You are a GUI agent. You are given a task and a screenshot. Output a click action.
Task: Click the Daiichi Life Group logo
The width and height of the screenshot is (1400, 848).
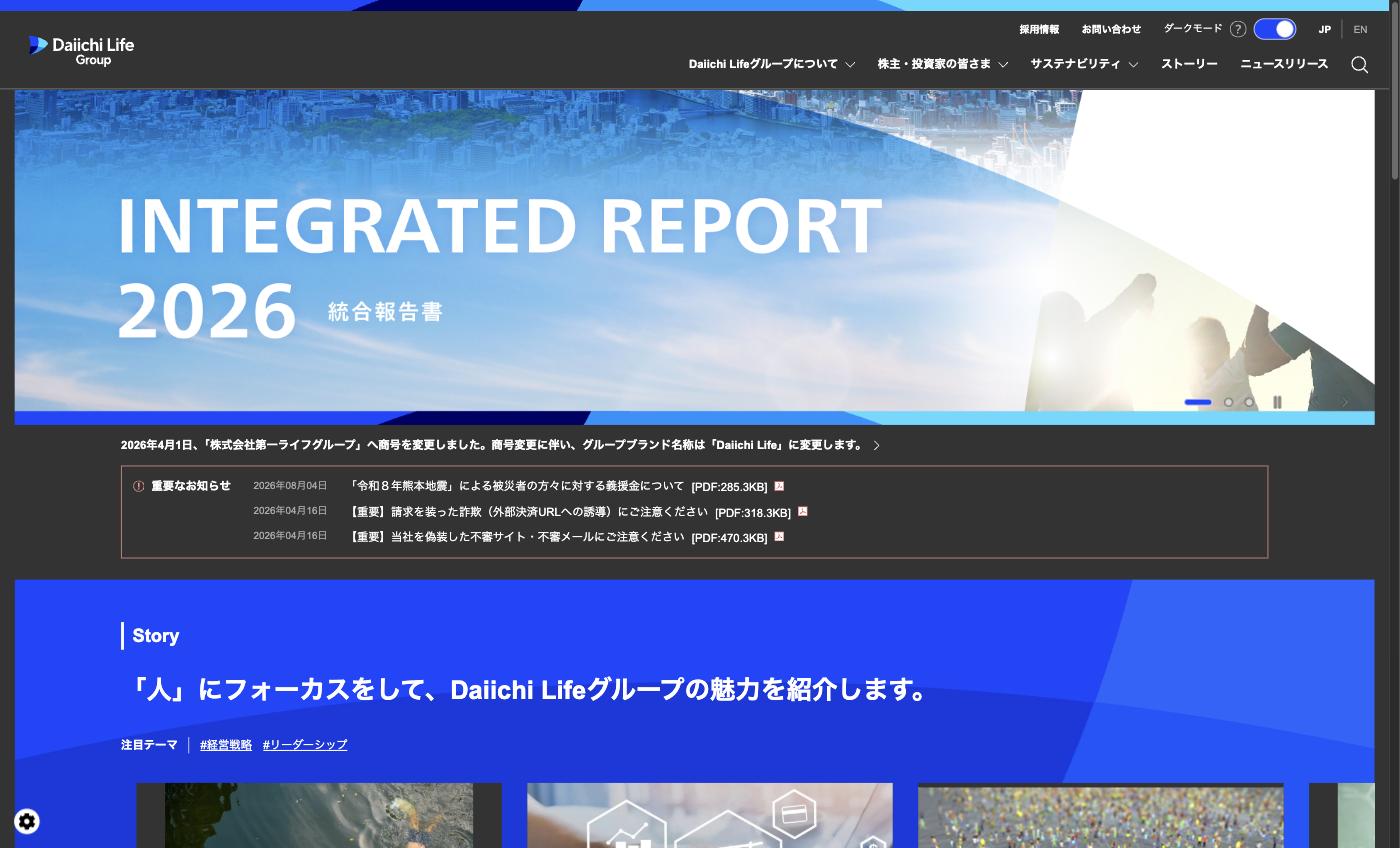coord(82,51)
